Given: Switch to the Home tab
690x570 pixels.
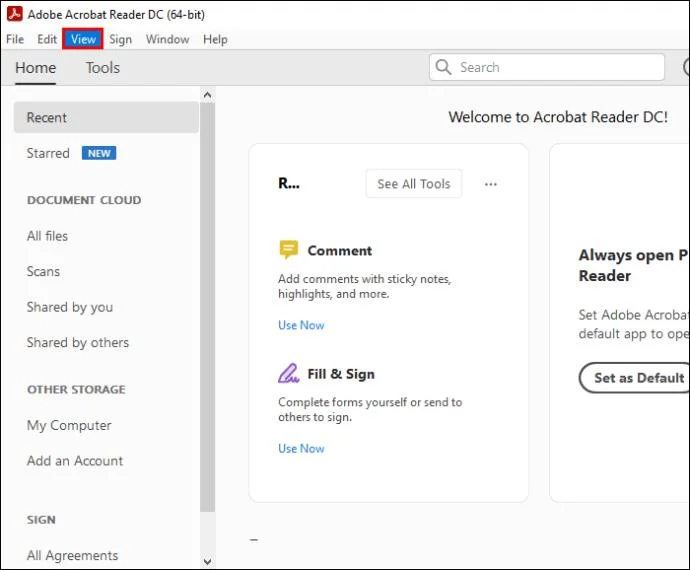Looking at the screenshot, I should (36, 68).
